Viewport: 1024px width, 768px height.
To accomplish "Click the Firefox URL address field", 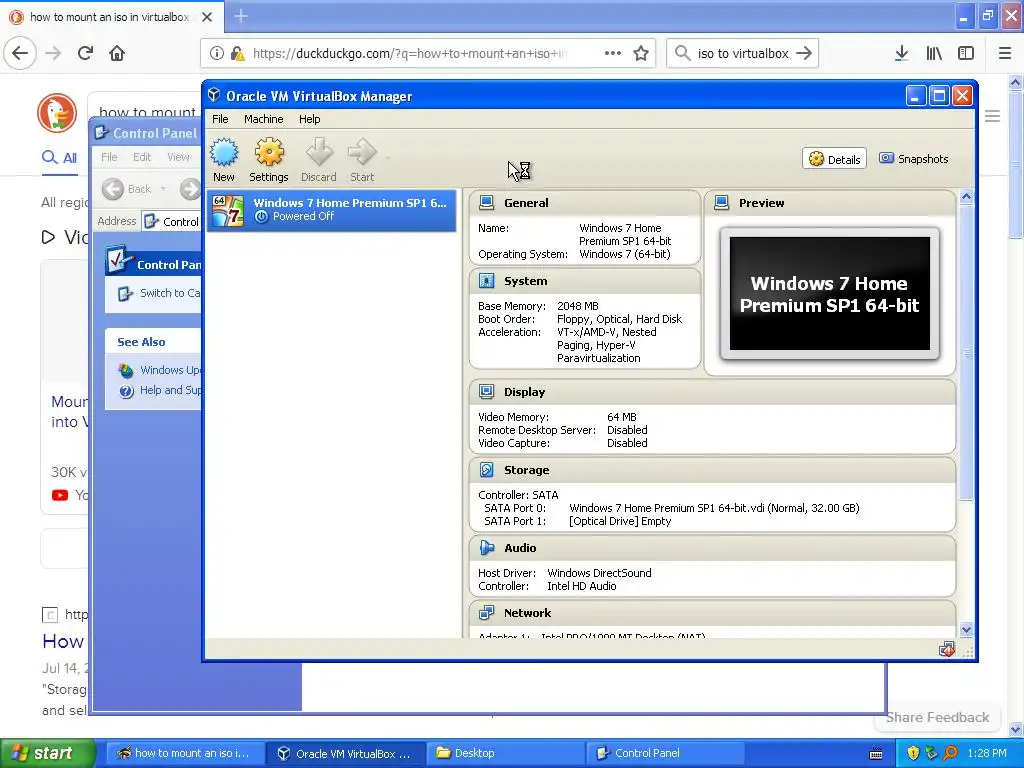I will pyautogui.click(x=410, y=53).
